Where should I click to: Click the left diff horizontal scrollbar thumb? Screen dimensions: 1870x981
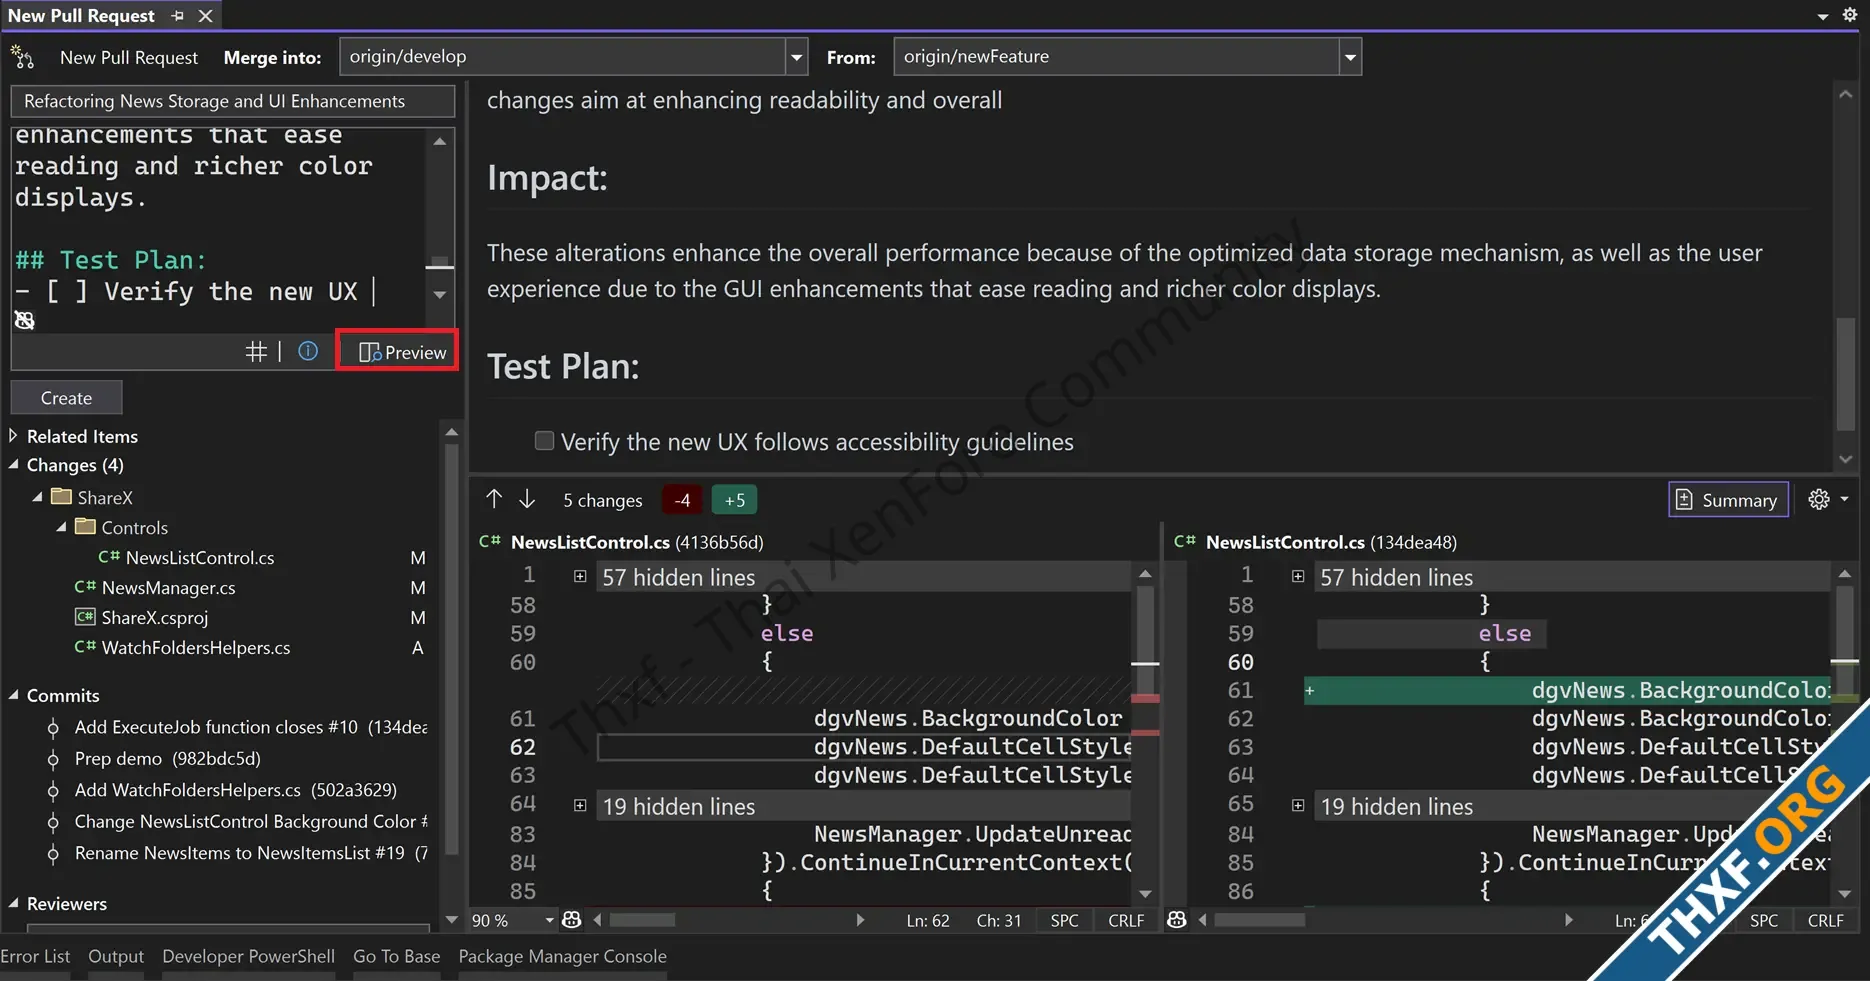642,920
